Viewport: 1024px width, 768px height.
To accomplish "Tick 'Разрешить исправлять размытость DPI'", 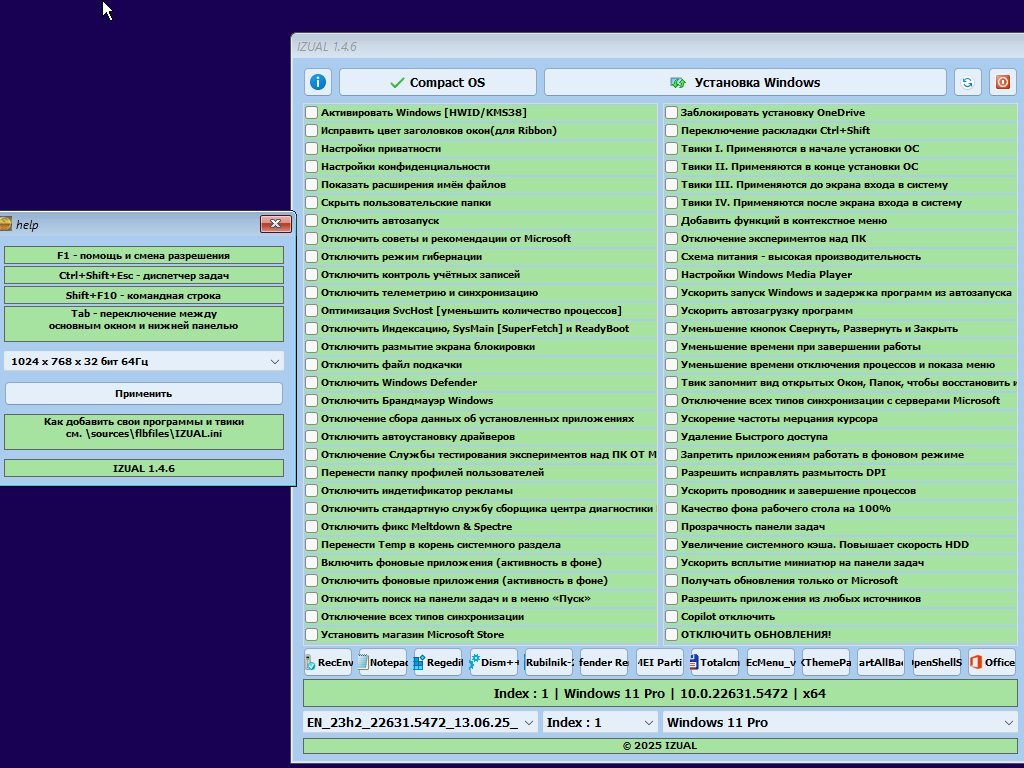I will [671, 473].
